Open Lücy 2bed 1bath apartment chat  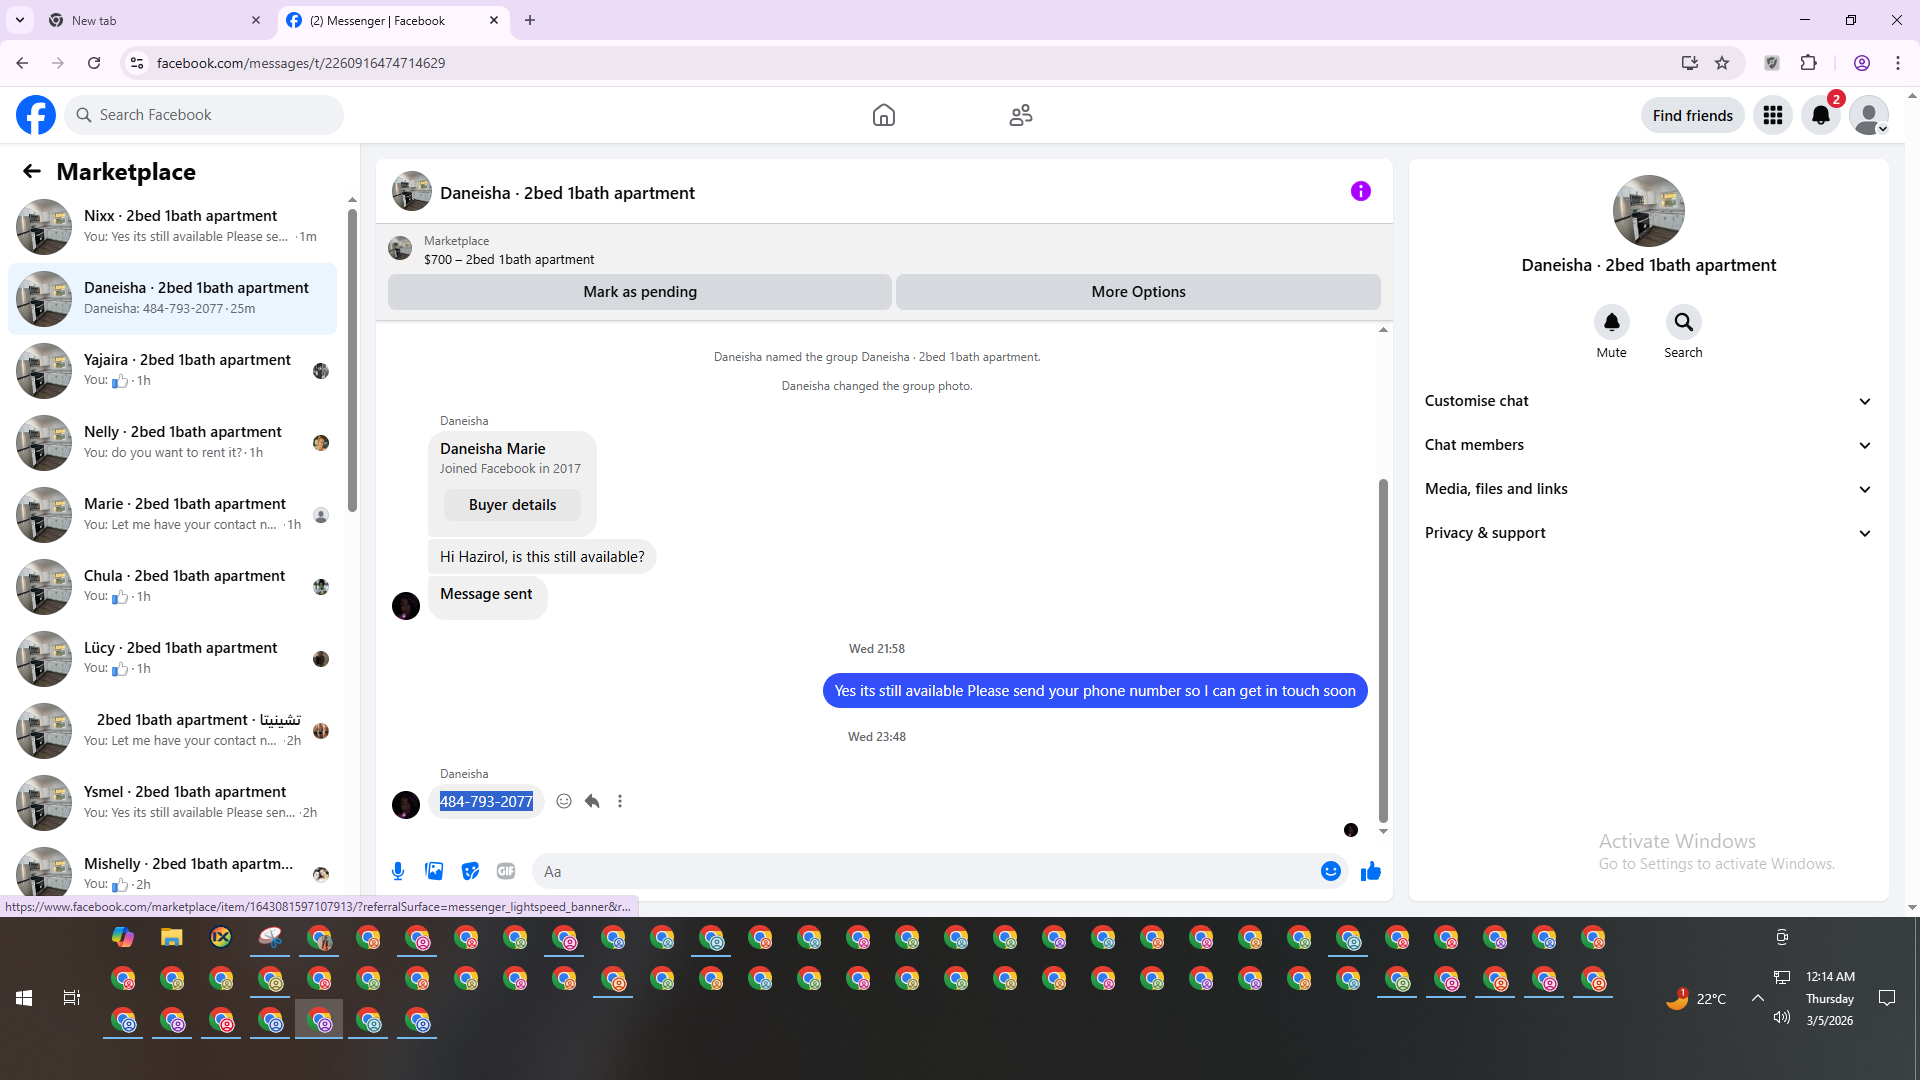tap(172, 659)
